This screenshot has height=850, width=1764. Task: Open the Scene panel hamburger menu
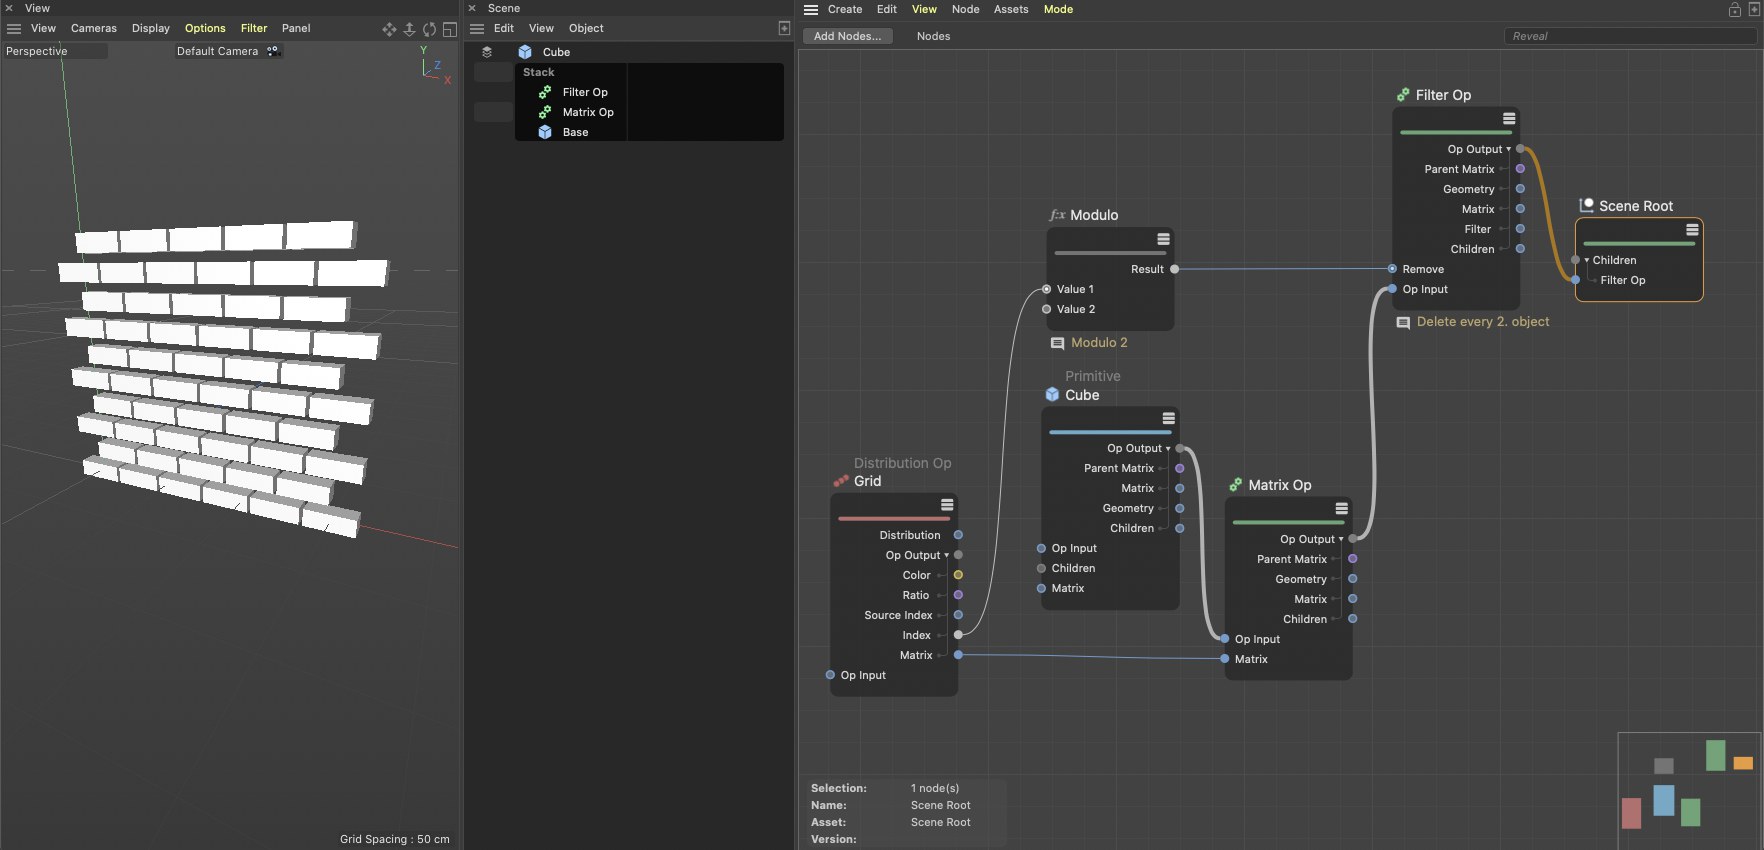(x=477, y=29)
